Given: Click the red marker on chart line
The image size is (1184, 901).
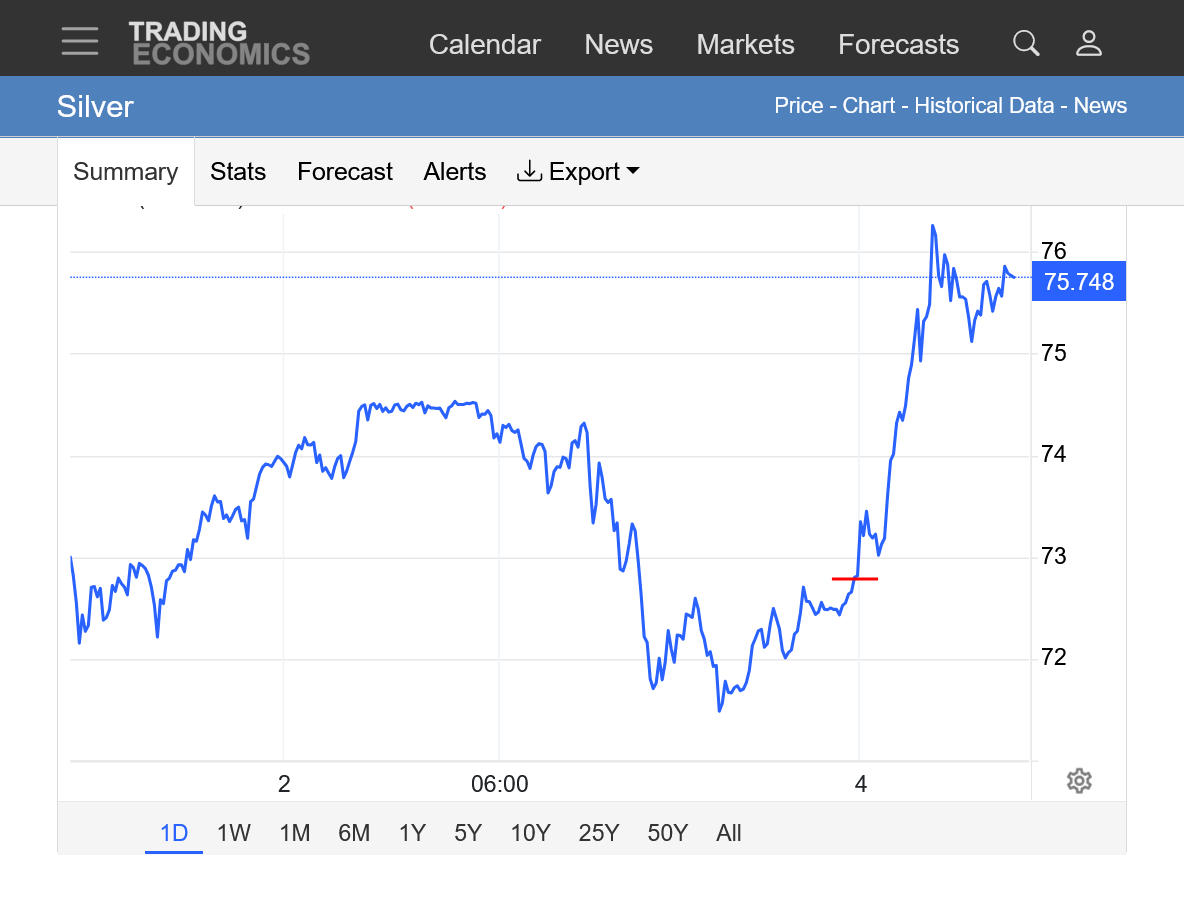Looking at the screenshot, I should coord(855,579).
